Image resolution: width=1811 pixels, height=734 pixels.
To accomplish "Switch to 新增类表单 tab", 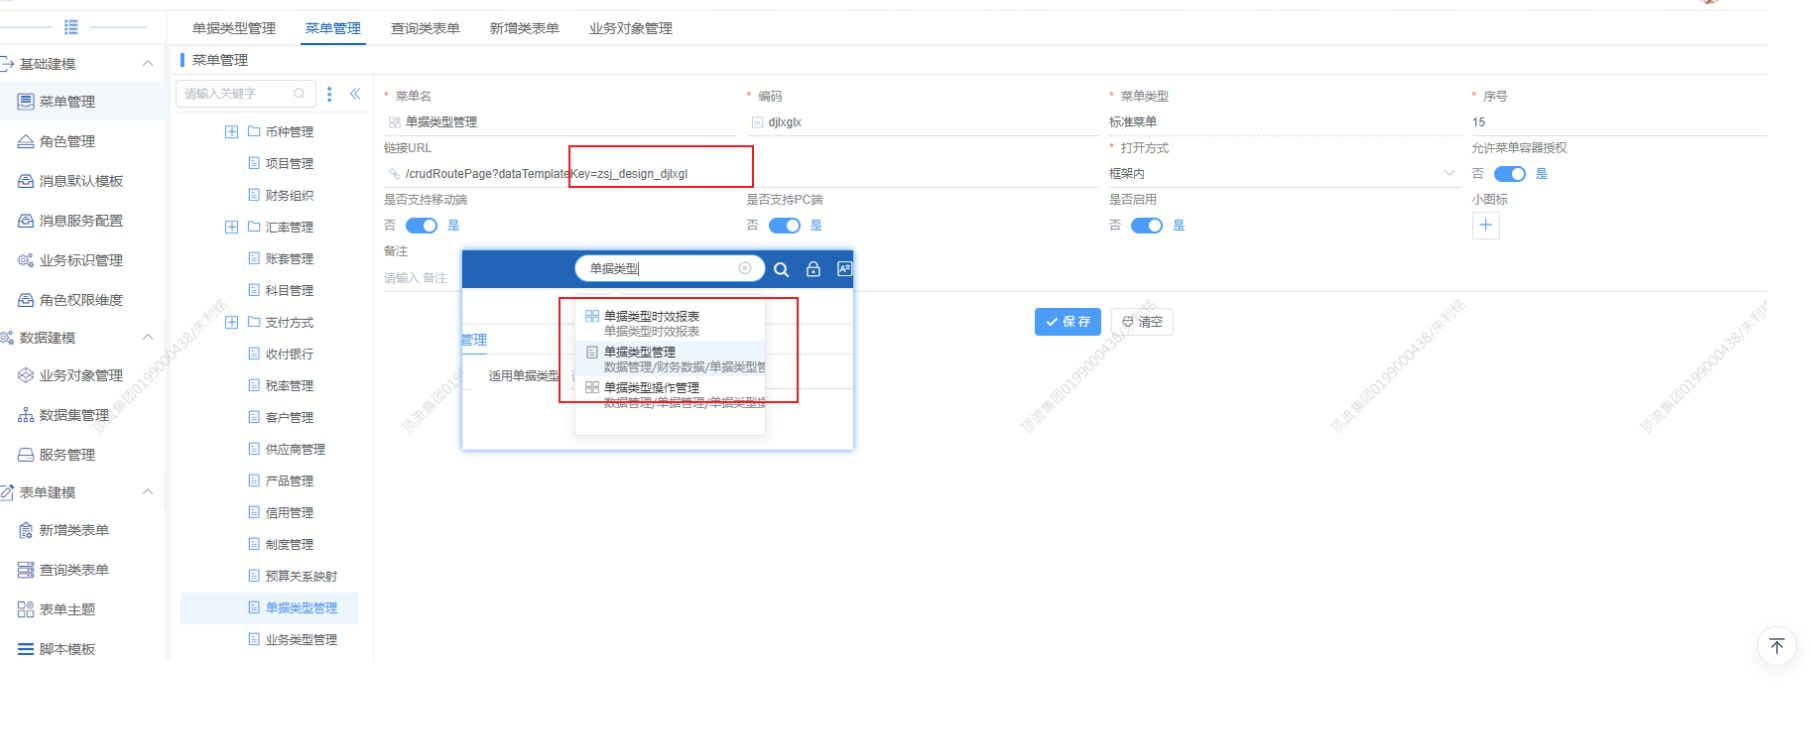I will pos(524,28).
